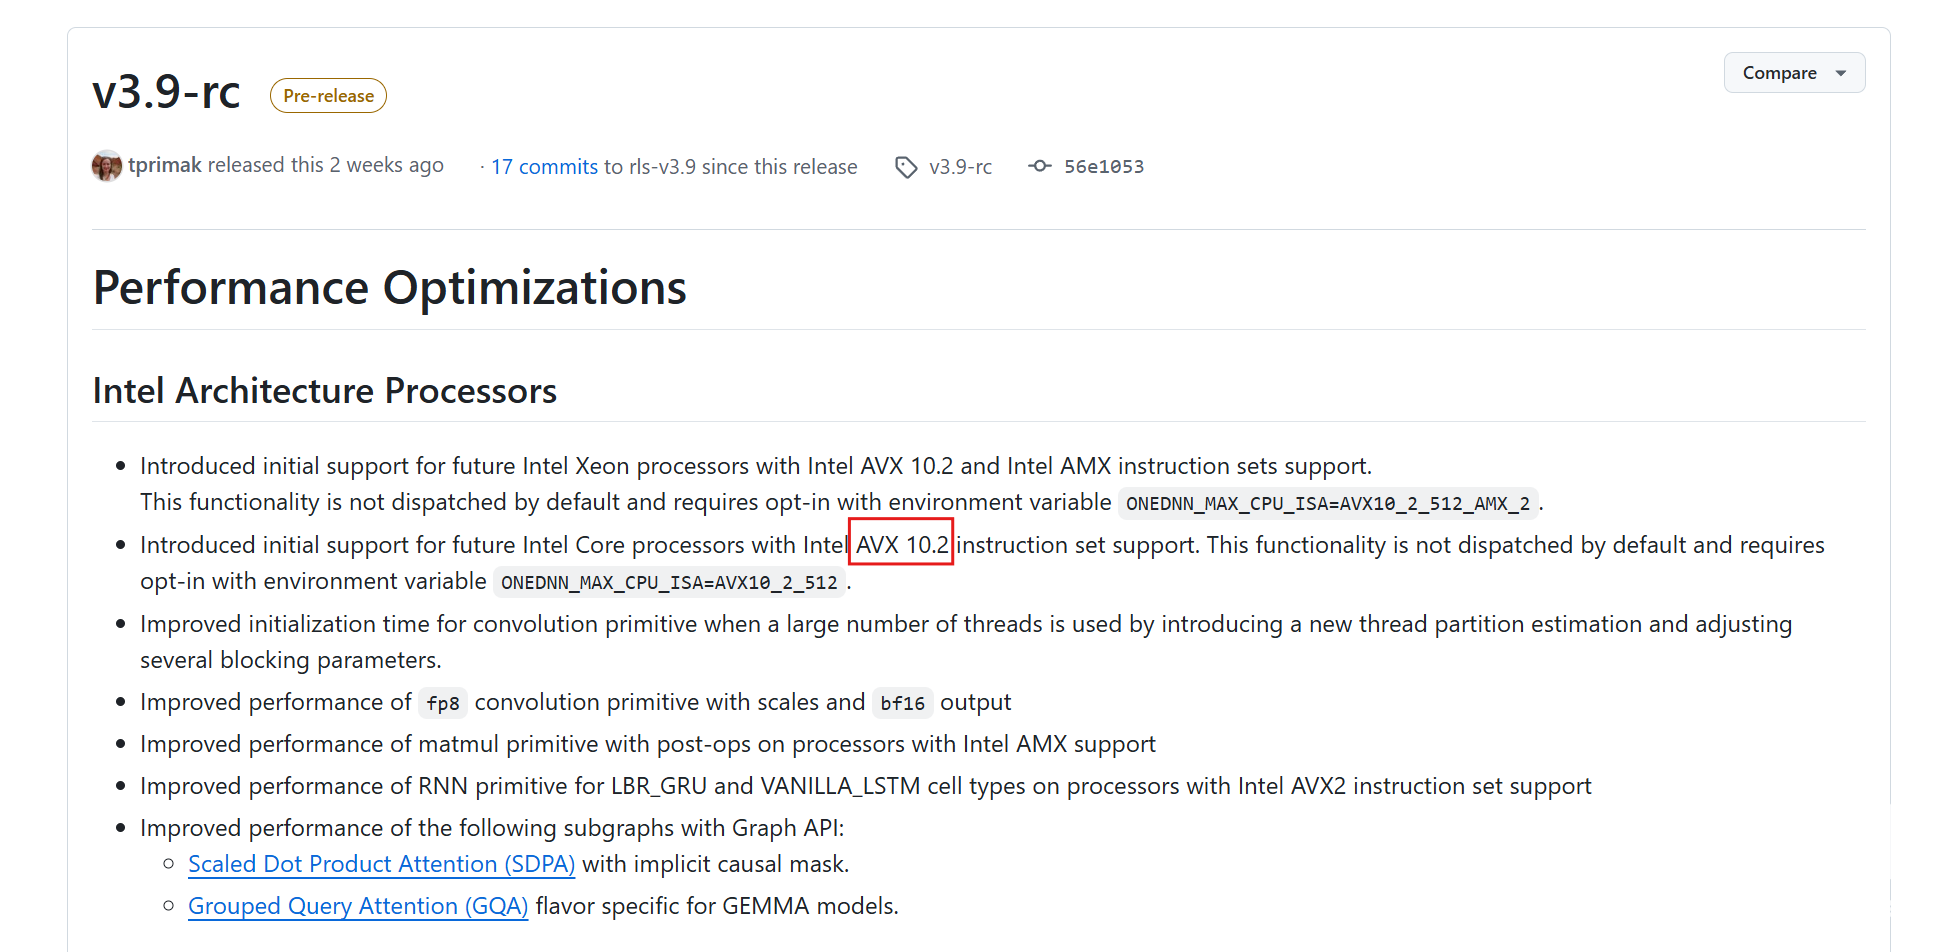Image resolution: width=1938 pixels, height=952 pixels.
Task: Click the Compare dropdown arrow
Action: pos(1841,73)
